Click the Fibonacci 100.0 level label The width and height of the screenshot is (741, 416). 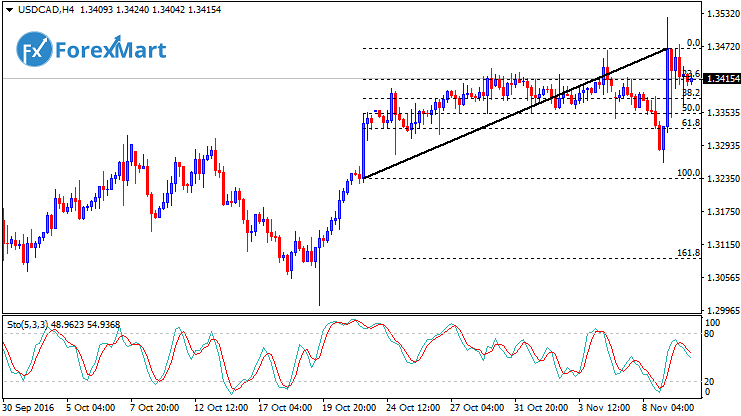(688, 173)
